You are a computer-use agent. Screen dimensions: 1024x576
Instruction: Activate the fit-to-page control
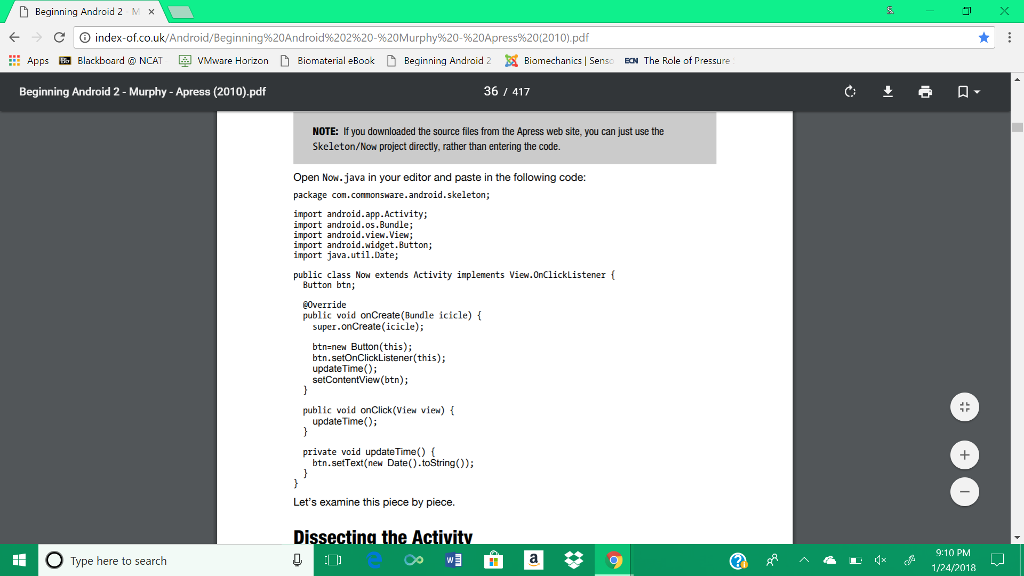(x=964, y=407)
